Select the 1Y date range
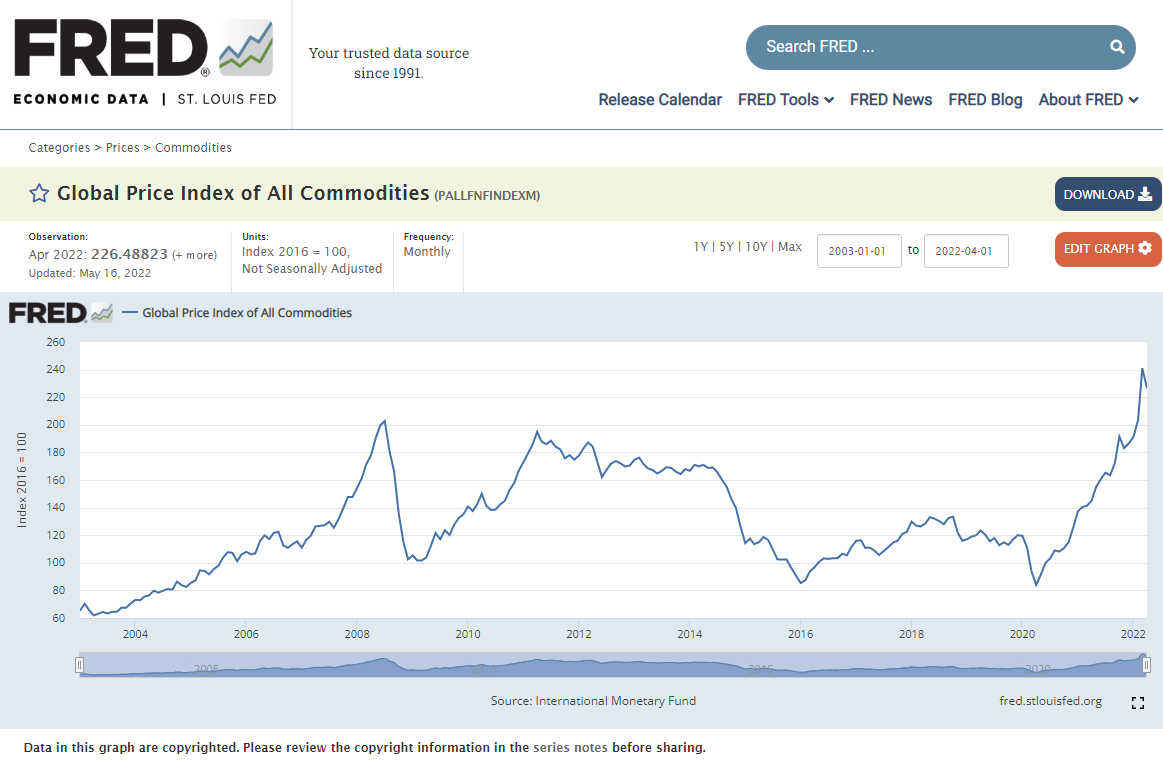The width and height of the screenshot is (1163, 765). click(700, 246)
